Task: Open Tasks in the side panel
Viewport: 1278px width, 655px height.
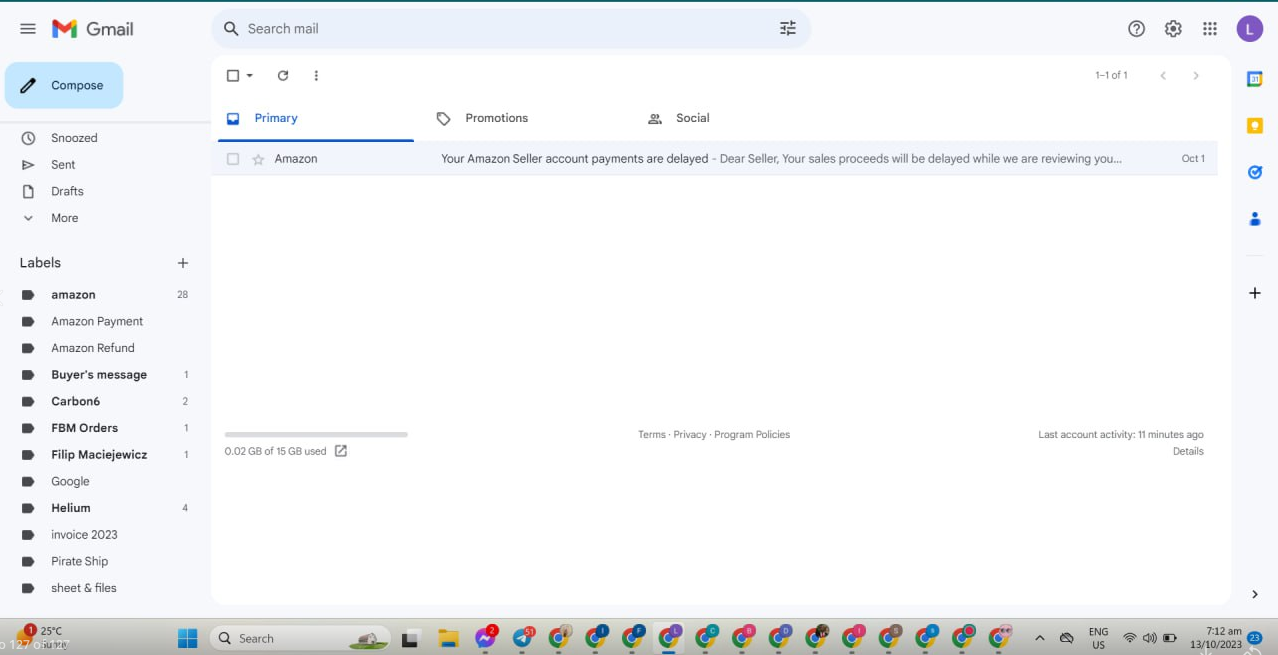Action: pos(1254,172)
